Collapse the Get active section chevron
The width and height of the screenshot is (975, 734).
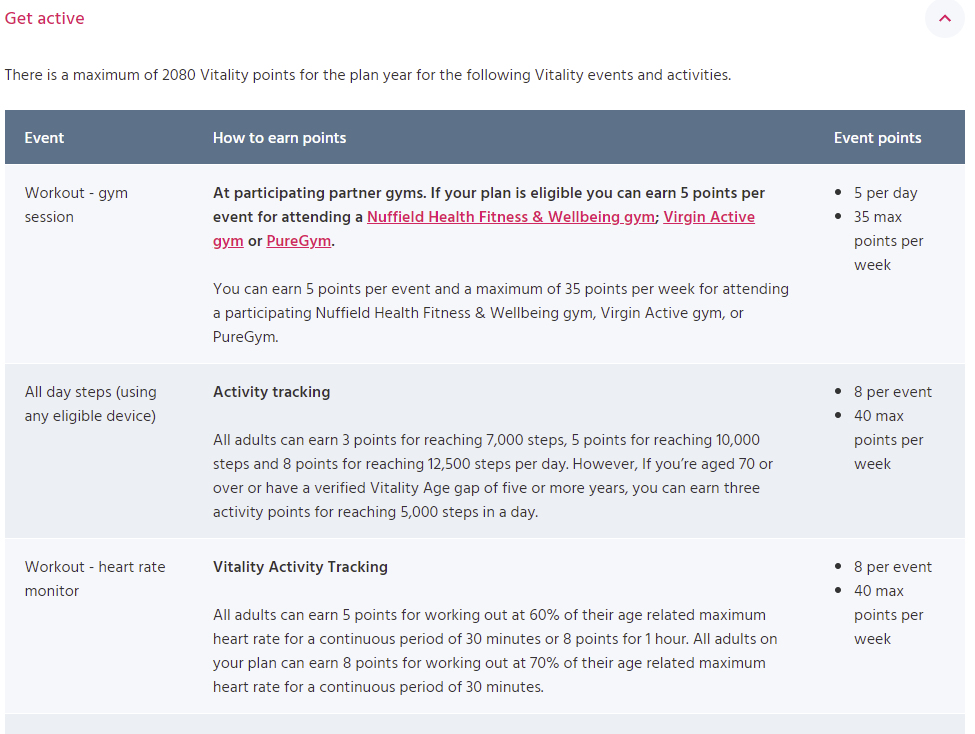point(944,18)
